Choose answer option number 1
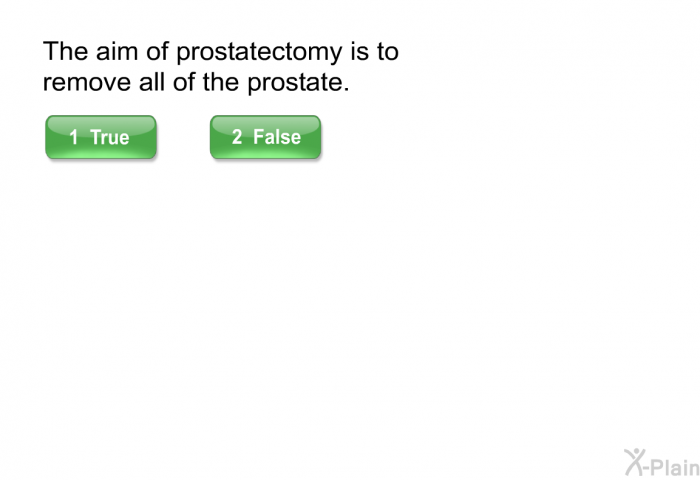Viewport: 700px width, 480px height. click(101, 137)
